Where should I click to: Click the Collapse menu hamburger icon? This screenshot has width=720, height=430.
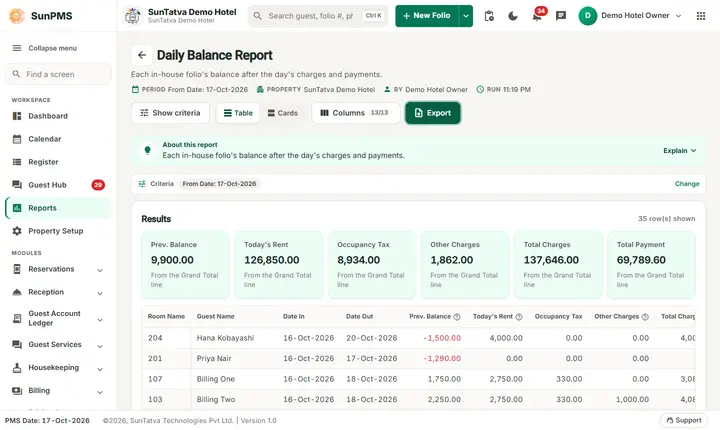pos(17,48)
